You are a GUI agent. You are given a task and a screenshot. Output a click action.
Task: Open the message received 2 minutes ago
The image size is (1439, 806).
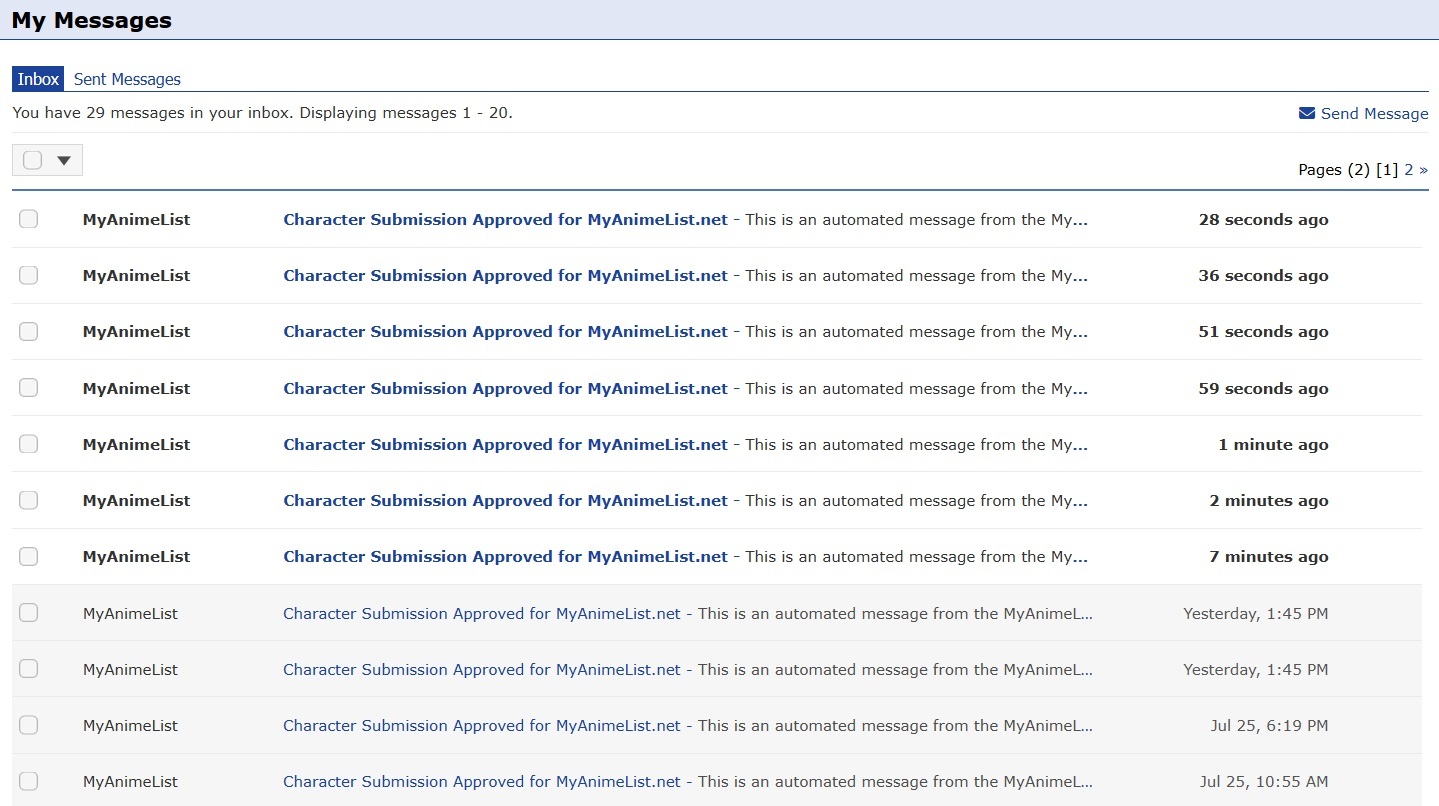[x=505, y=501]
